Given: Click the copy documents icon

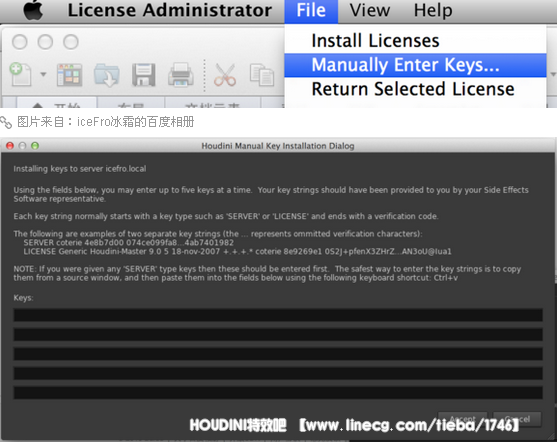Looking at the screenshot, I should 262,75.
